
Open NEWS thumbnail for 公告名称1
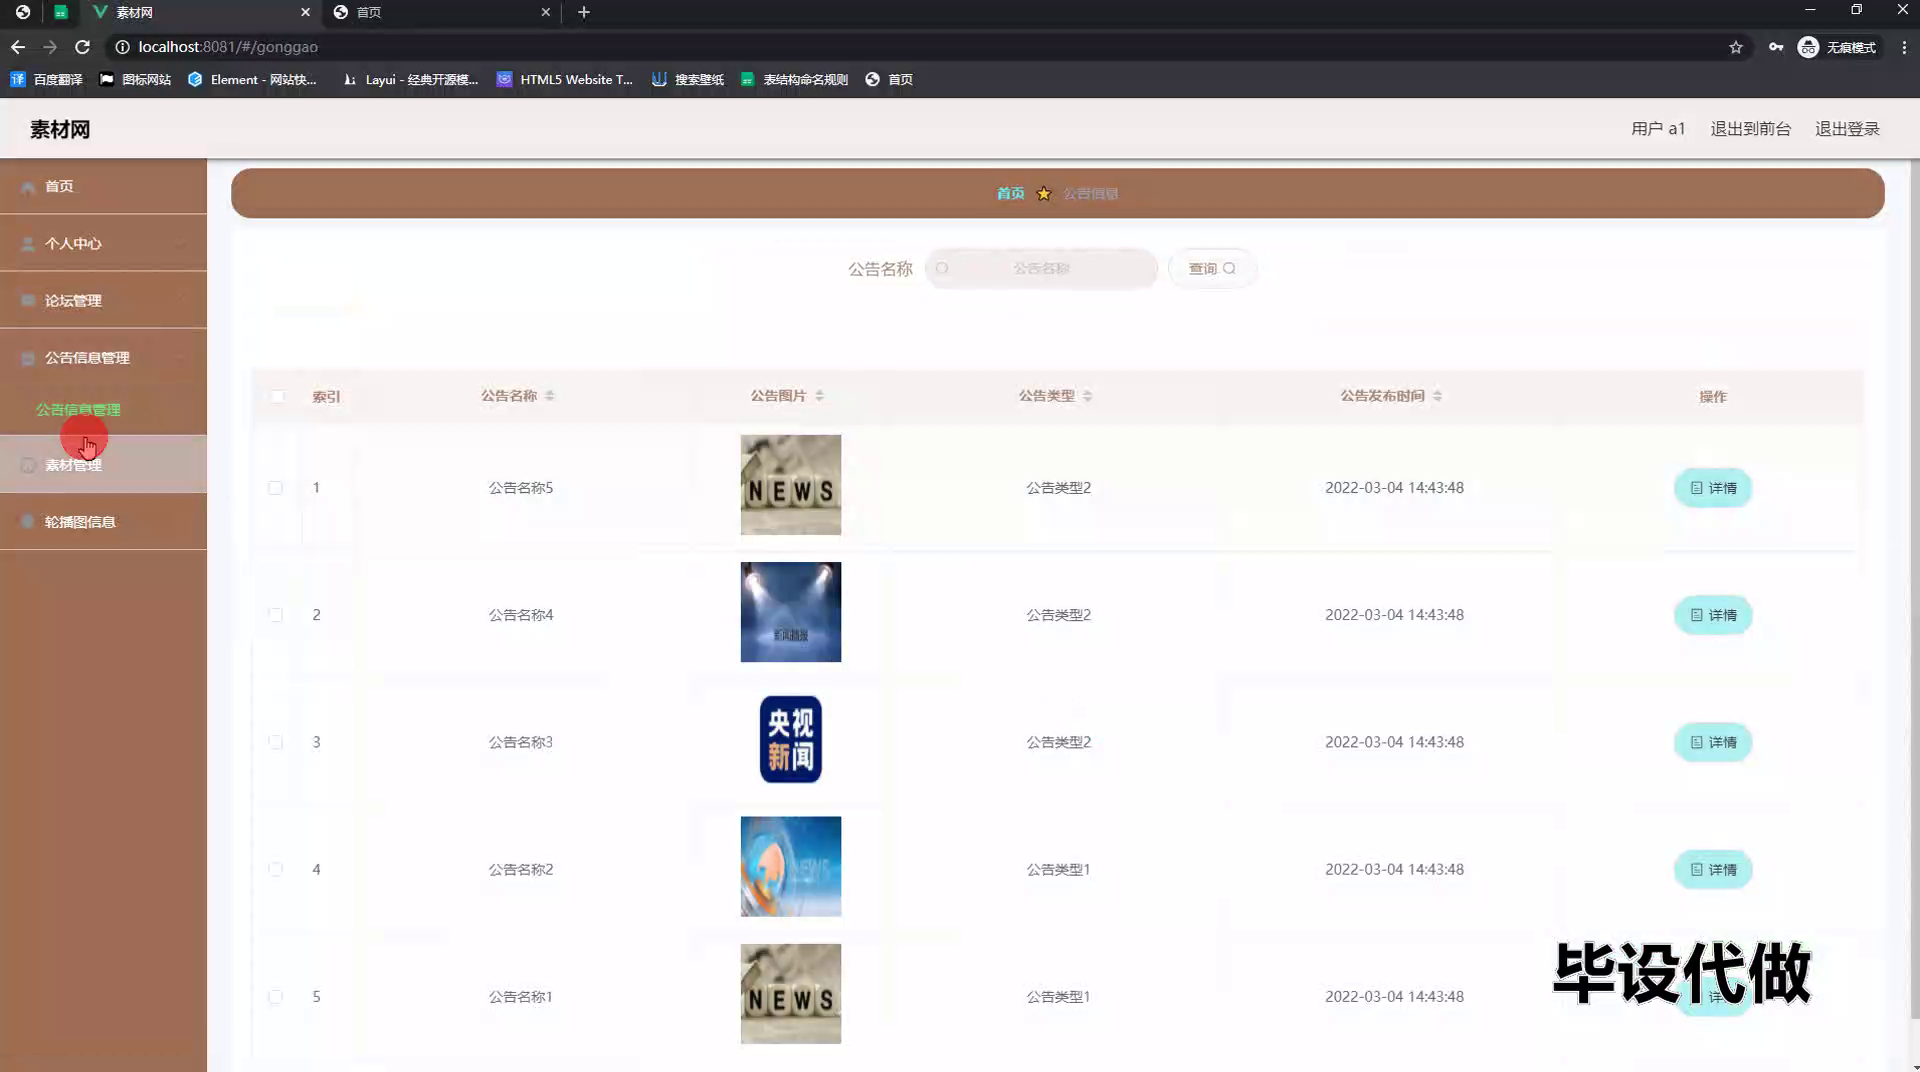790,994
